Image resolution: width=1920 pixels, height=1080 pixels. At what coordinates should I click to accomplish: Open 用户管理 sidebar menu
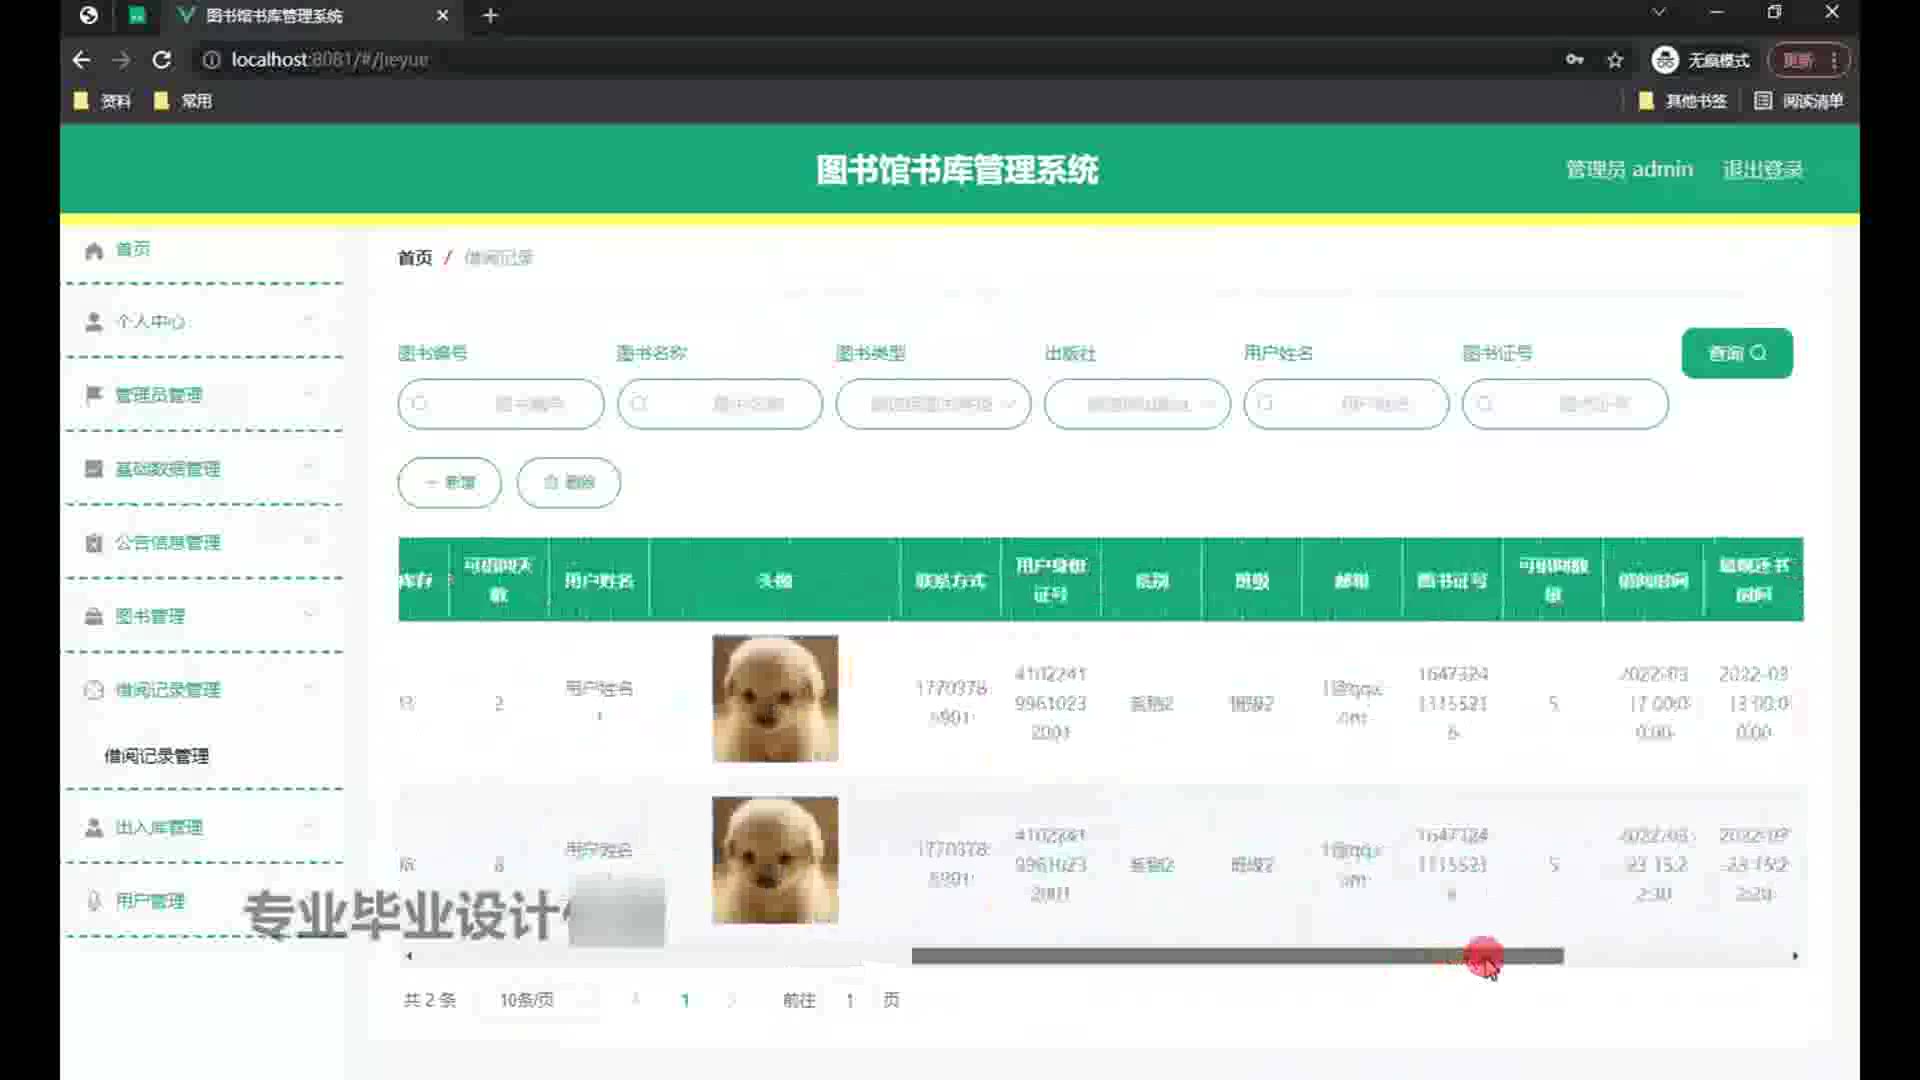(x=150, y=901)
